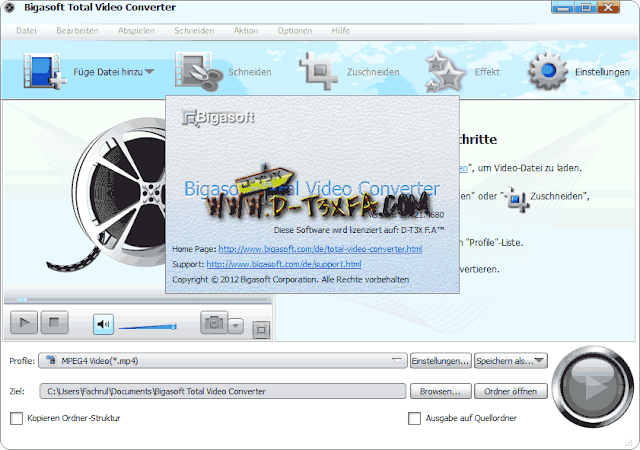This screenshot has width=640, height=450.
Task: Click the Ziel output path field
Action: tap(223, 391)
